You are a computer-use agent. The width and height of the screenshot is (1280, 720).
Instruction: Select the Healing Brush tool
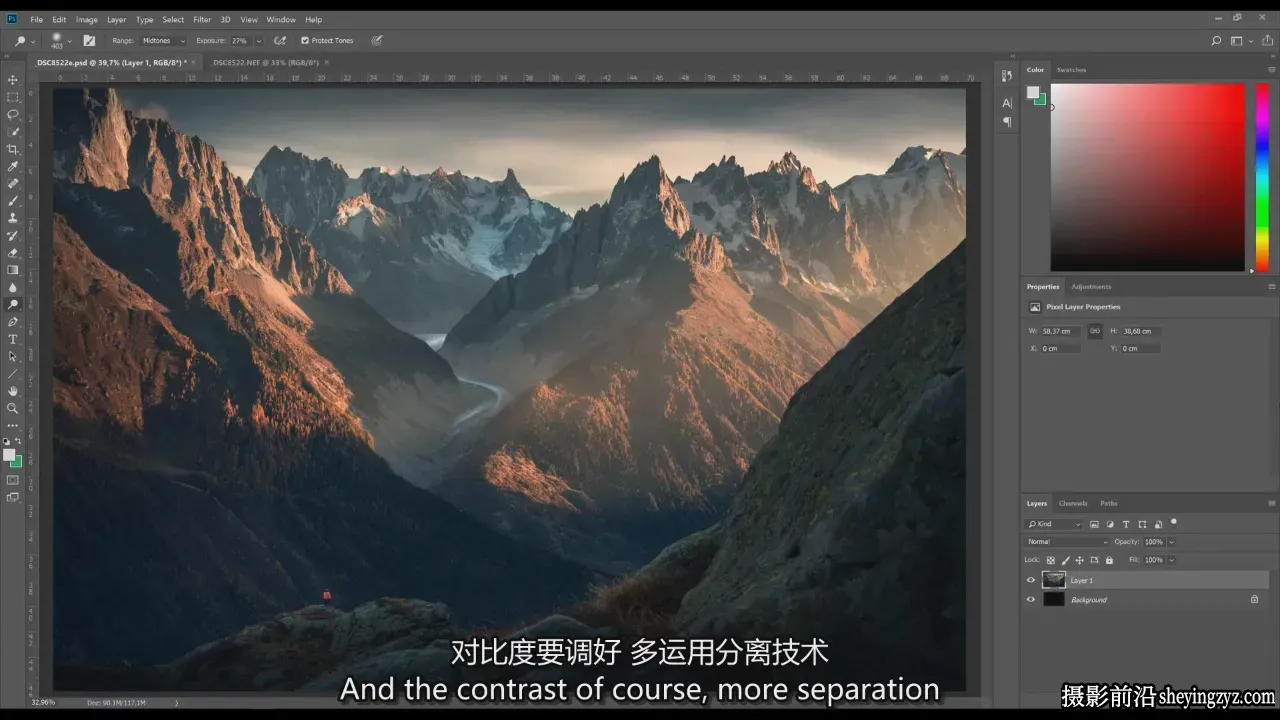(x=13, y=183)
